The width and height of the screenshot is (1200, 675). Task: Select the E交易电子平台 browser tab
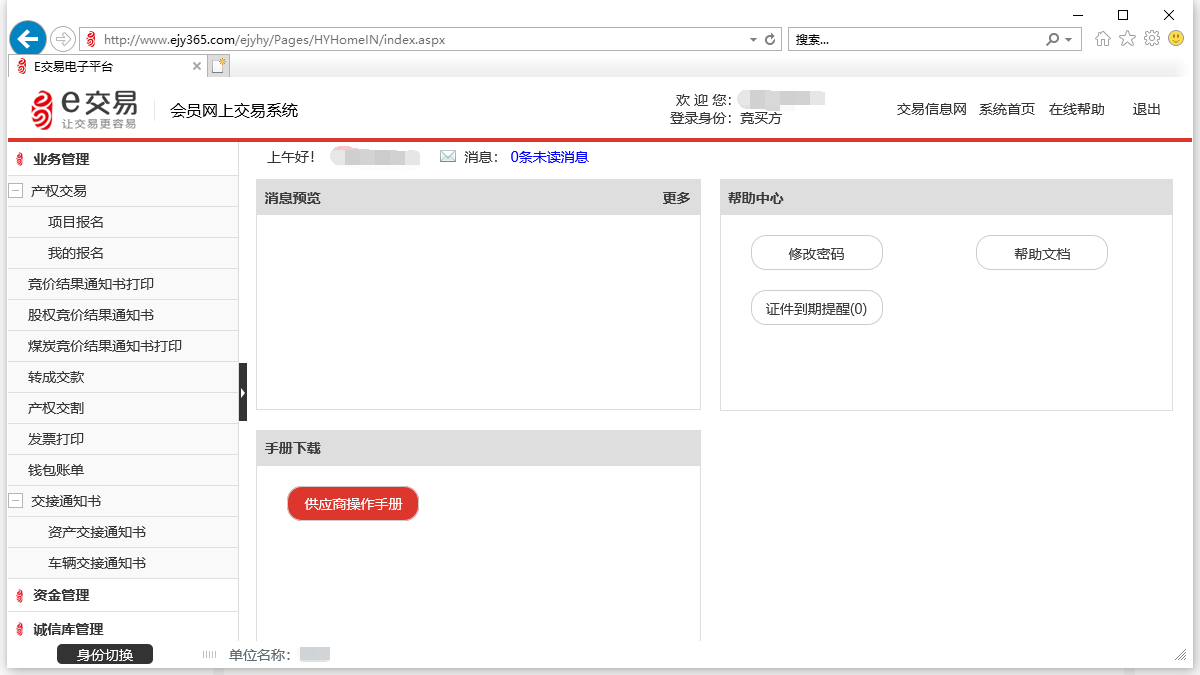(x=108, y=66)
